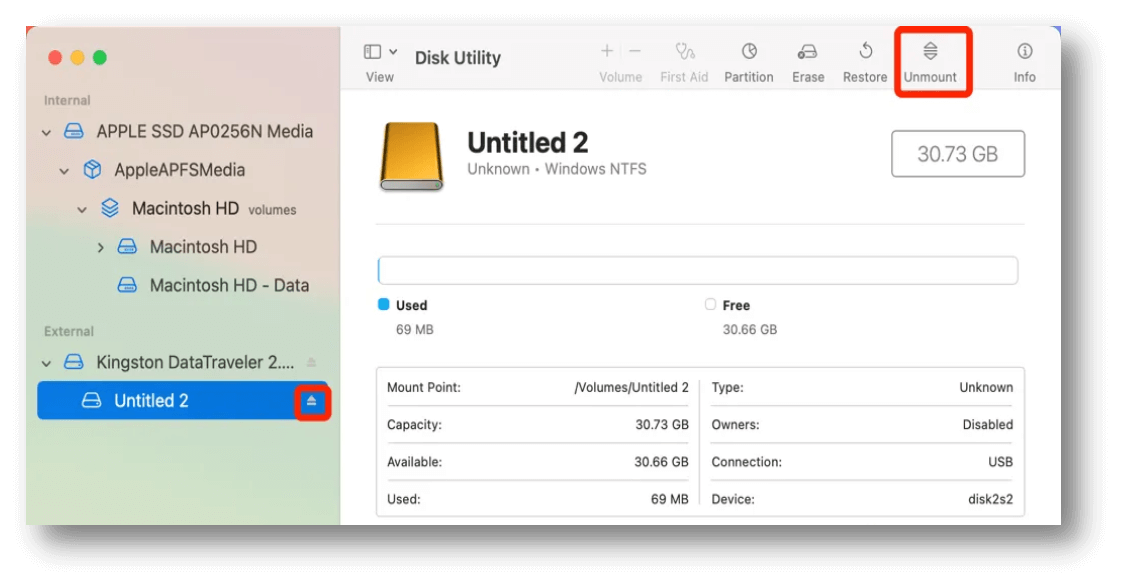This screenshot has height=585, width=1121.
Task: Open the View sidebar dropdown
Action: 380,52
